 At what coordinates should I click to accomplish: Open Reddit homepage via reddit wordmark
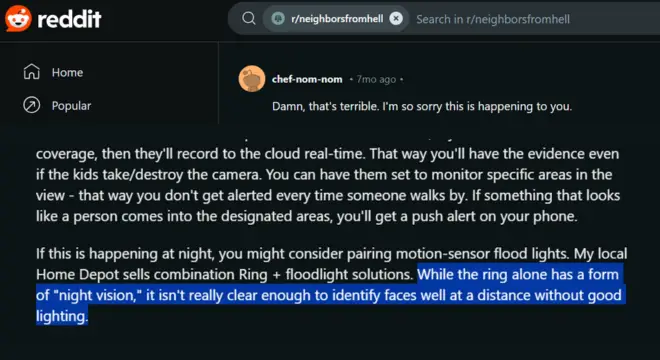pos(69,19)
